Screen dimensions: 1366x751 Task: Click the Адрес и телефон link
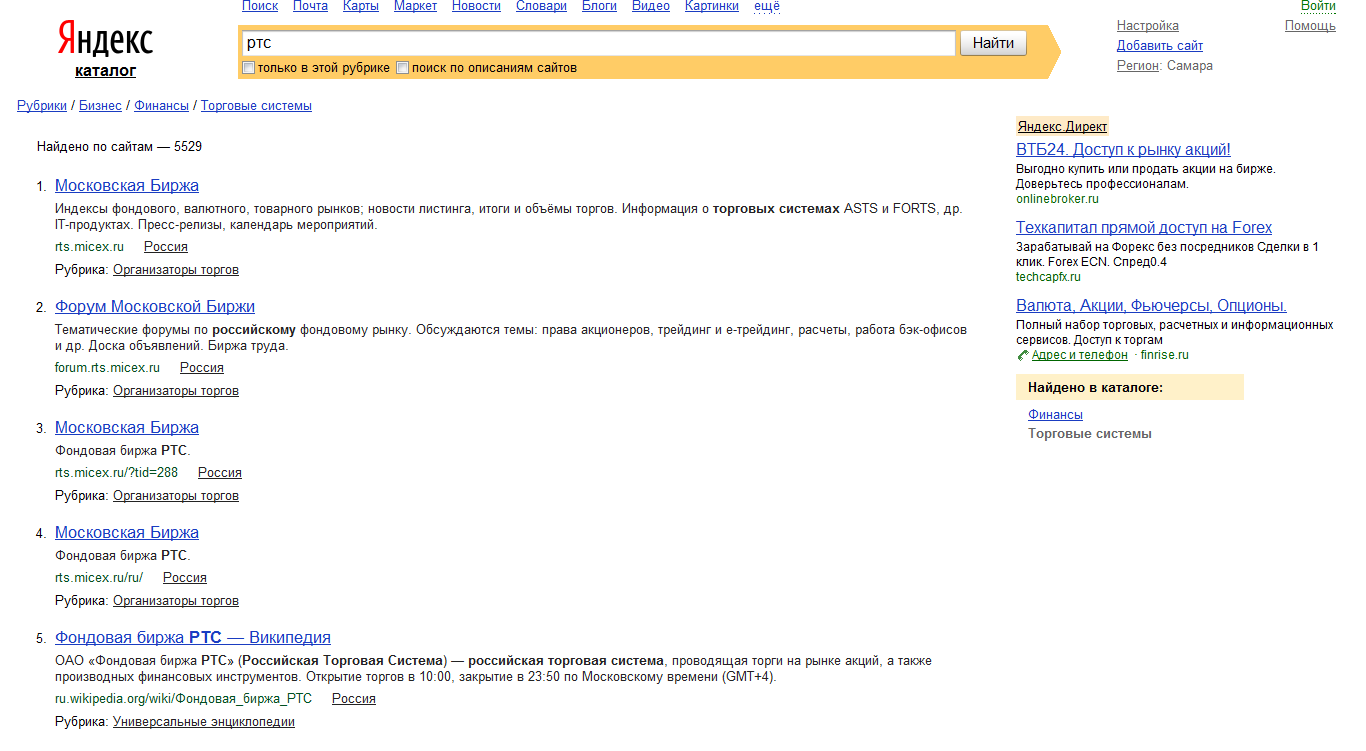point(1080,355)
